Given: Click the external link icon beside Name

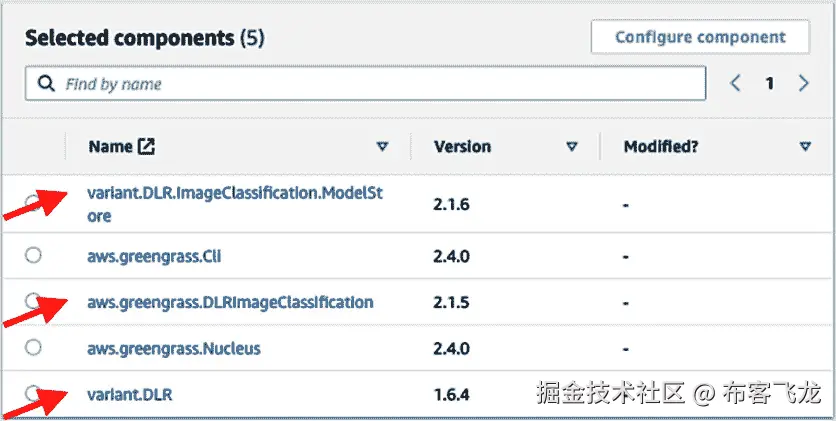Looking at the screenshot, I should click(146, 147).
